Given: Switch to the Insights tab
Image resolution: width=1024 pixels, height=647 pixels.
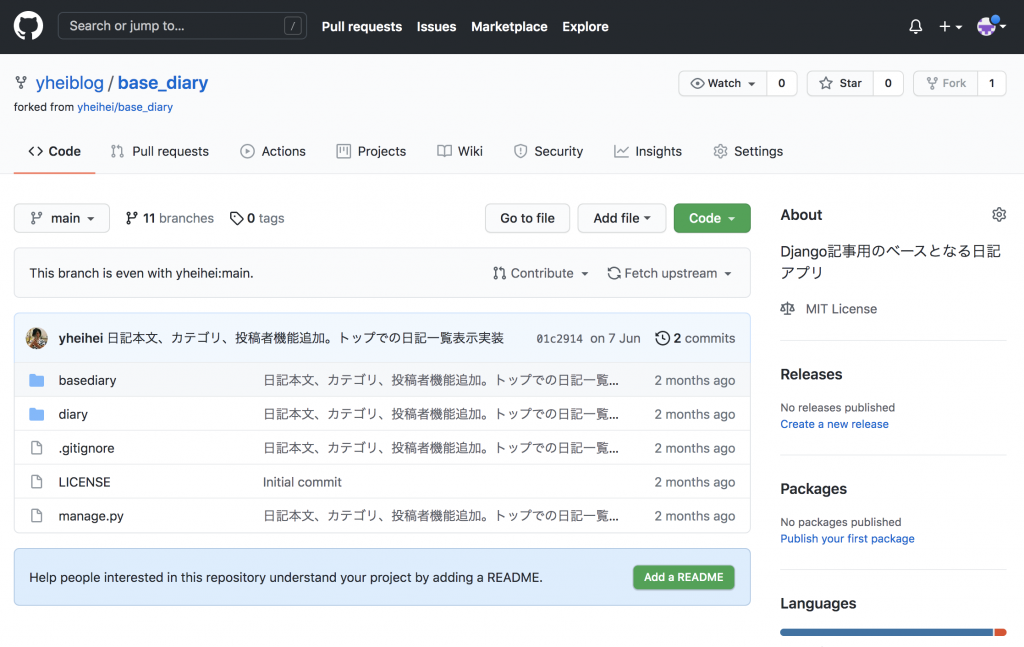Looking at the screenshot, I should (x=648, y=151).
